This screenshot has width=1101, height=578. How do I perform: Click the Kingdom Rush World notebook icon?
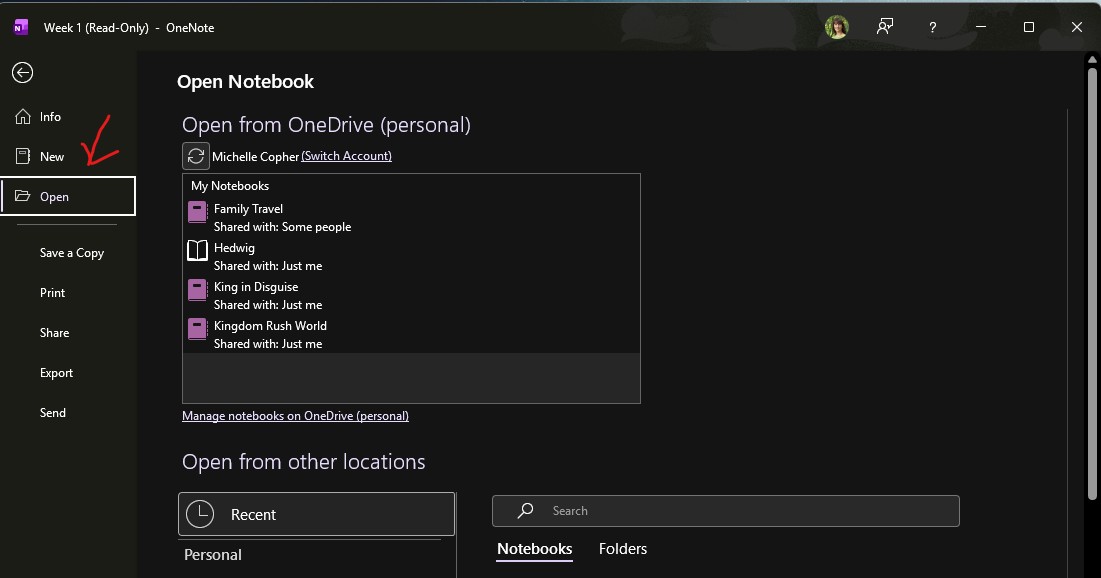197,329
